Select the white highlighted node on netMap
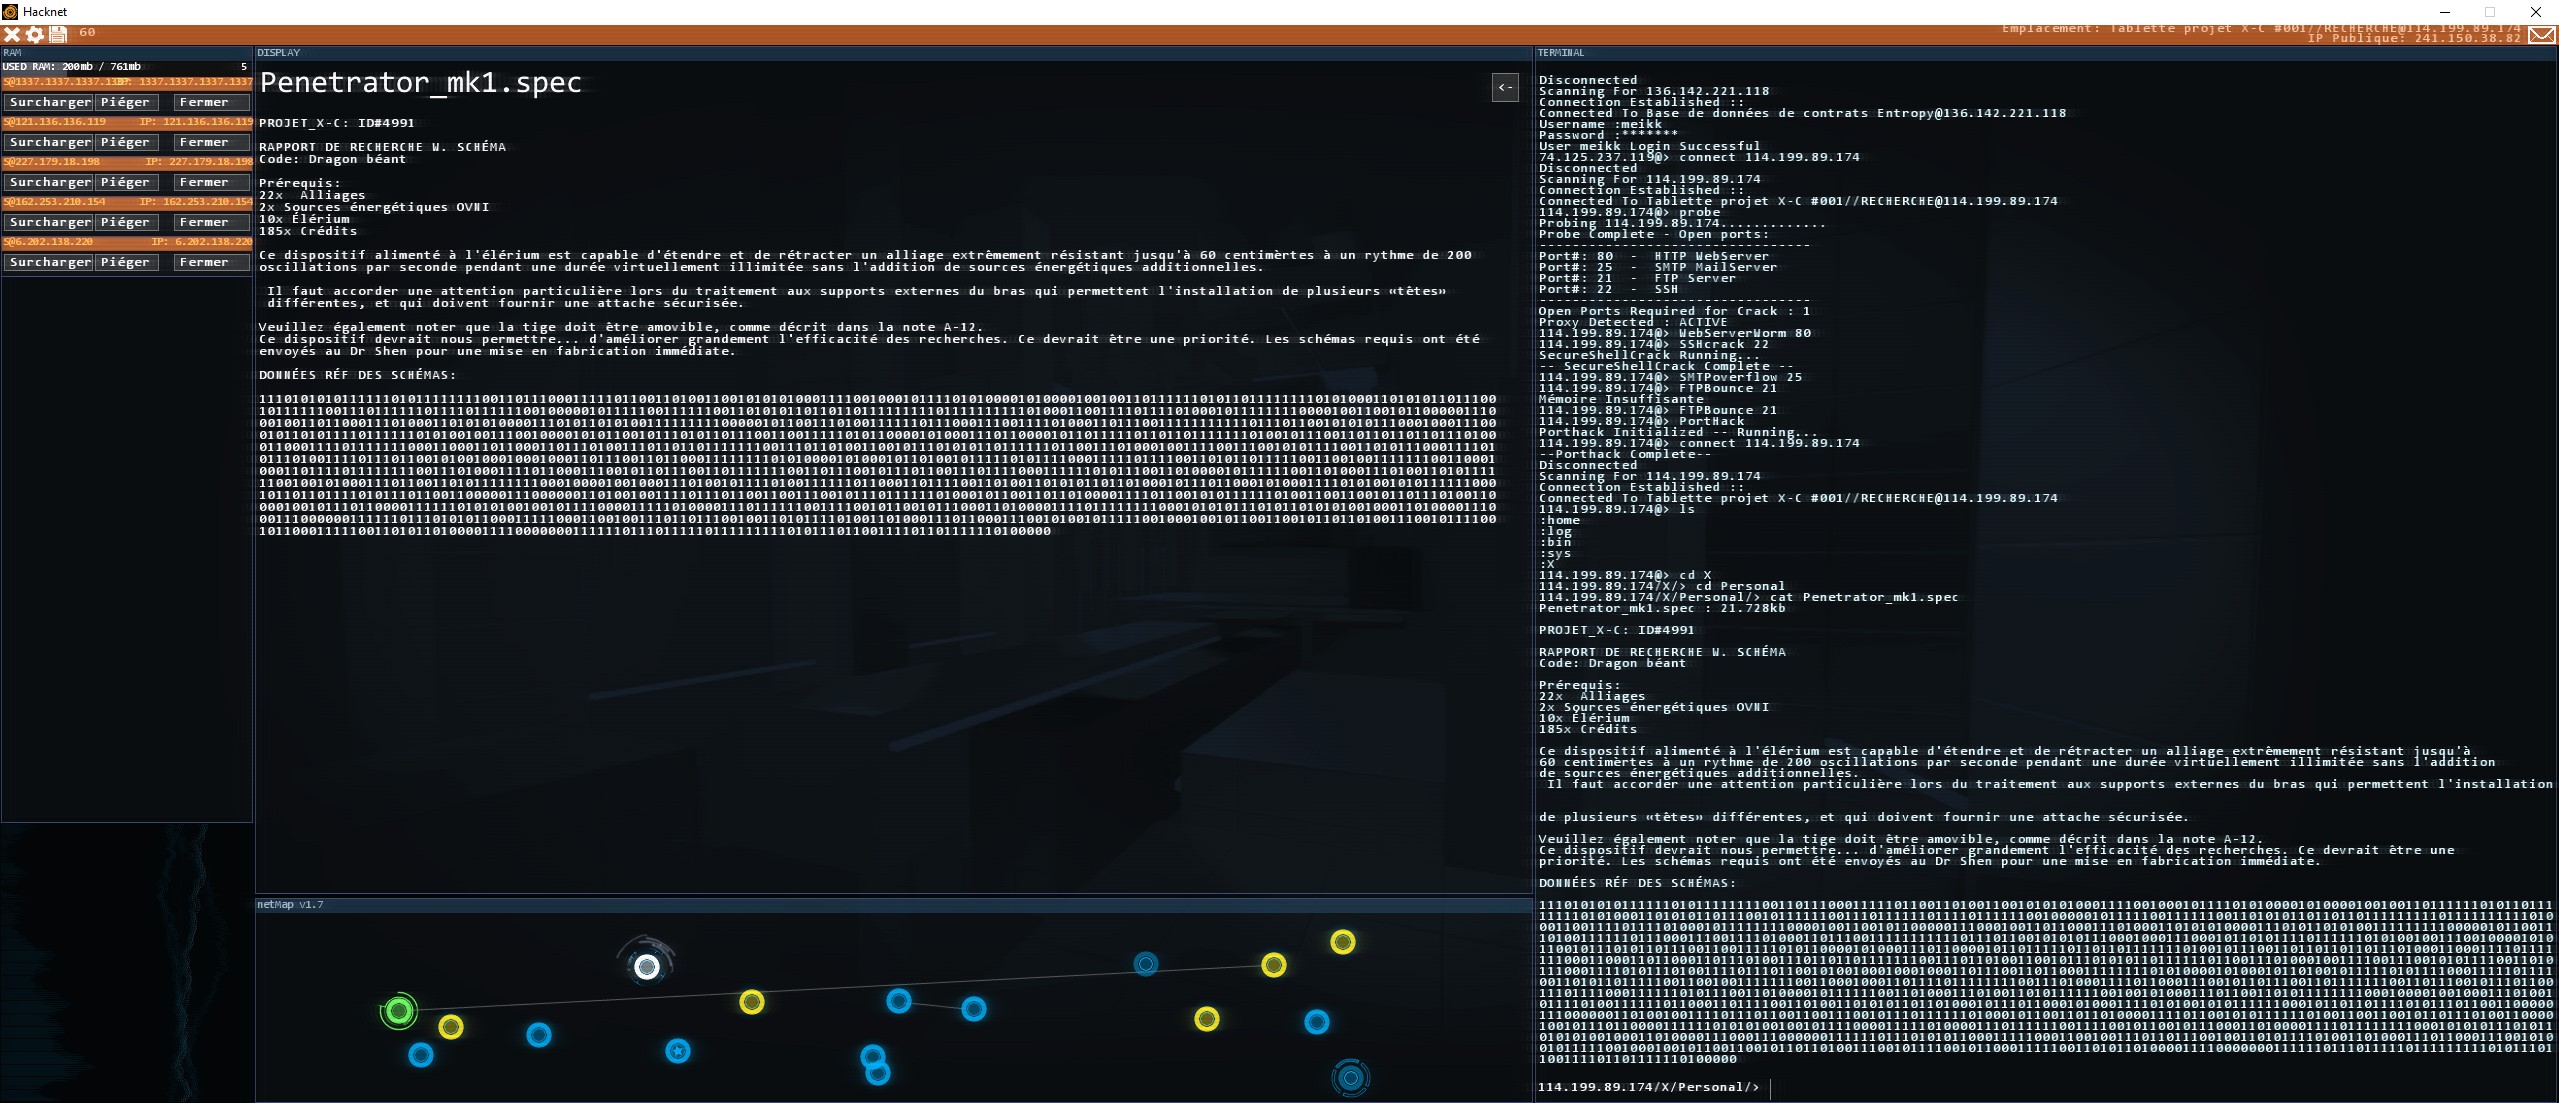The height and width of the screenshot is (1103, 2559). click(x=647, y=967)
